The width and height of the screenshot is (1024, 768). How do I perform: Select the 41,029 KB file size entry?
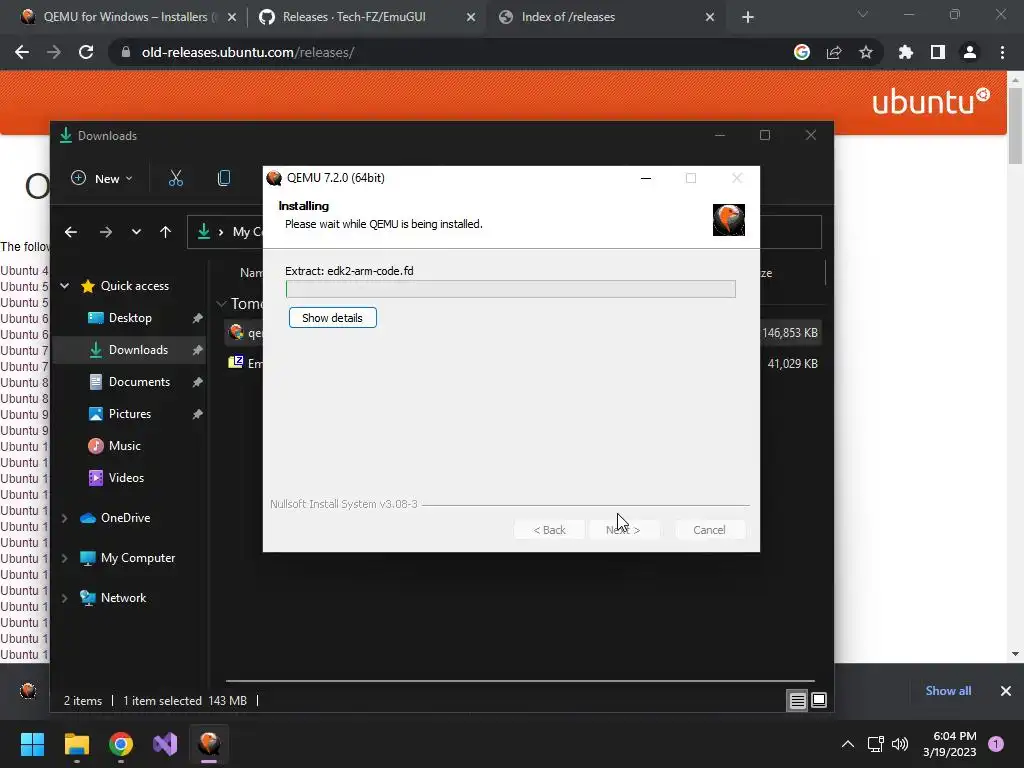[x=792, y=364]
